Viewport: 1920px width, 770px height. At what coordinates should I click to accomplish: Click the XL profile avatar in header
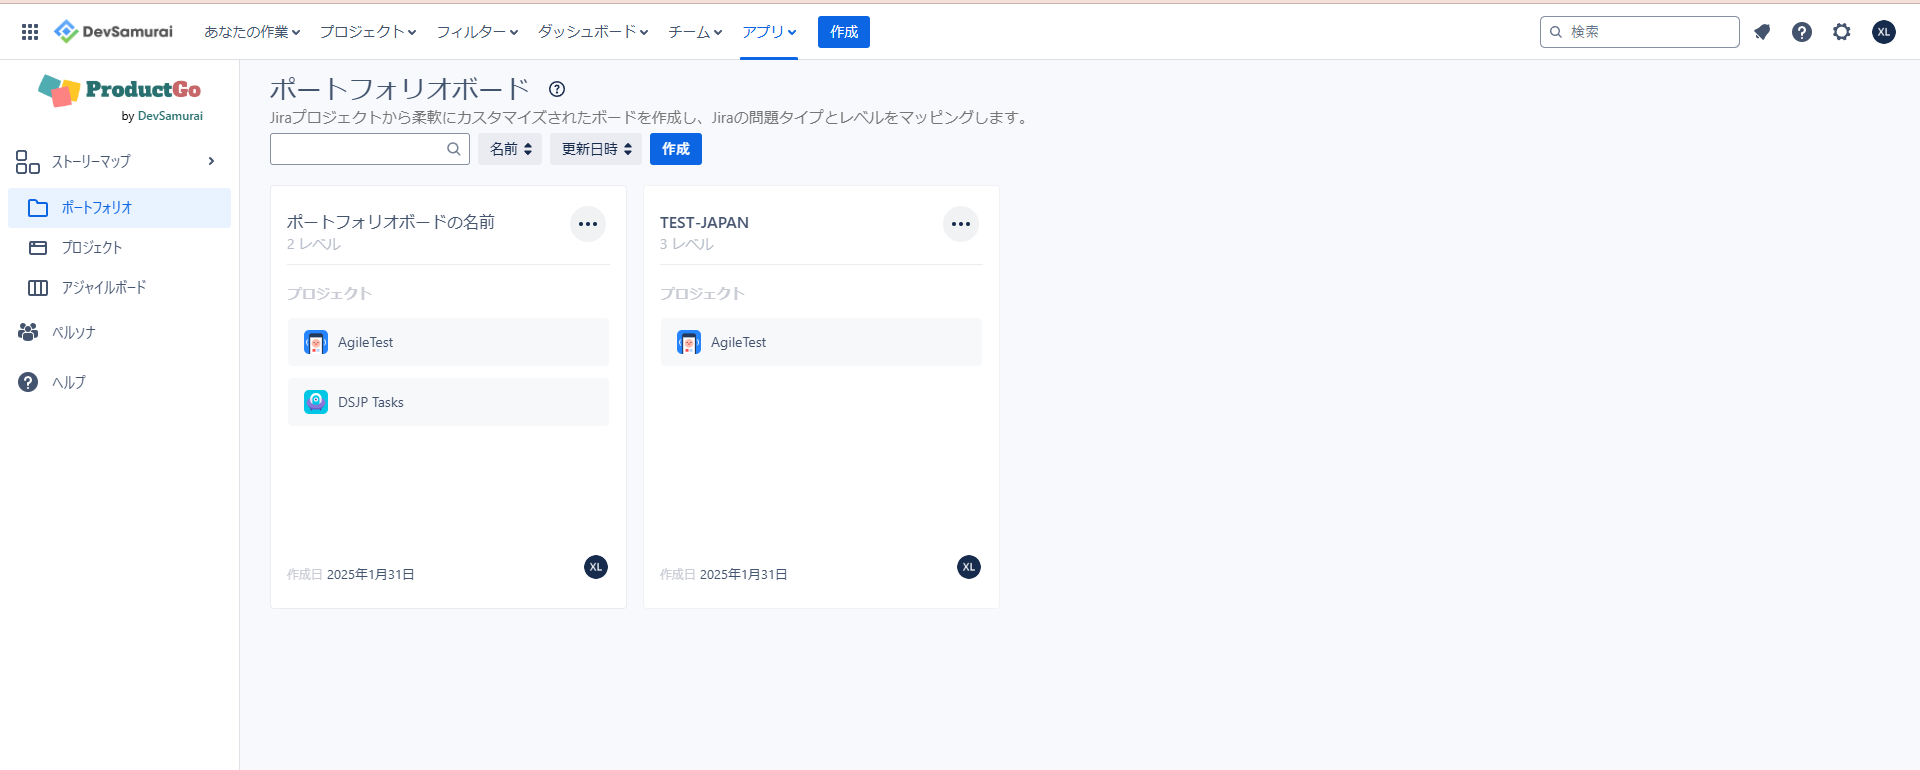(1884, 32)
